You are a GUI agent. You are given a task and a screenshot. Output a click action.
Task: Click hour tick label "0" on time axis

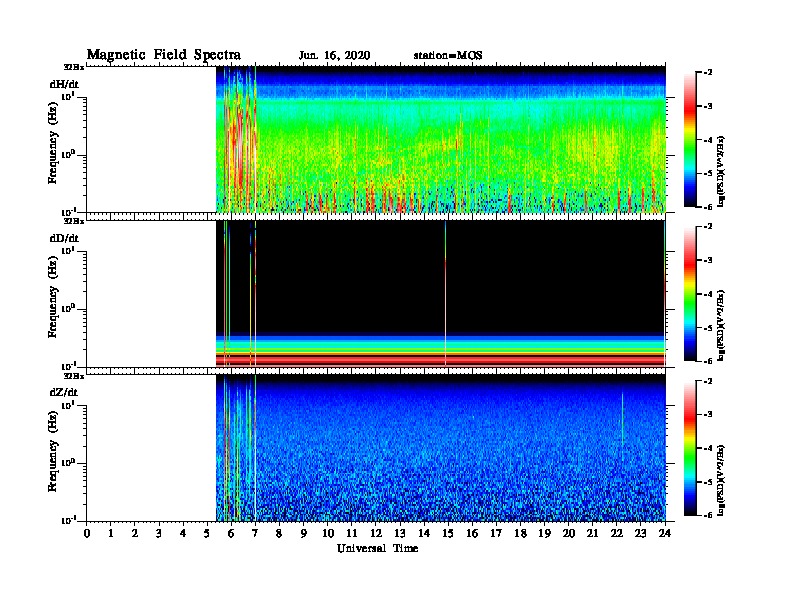point(87,533)
